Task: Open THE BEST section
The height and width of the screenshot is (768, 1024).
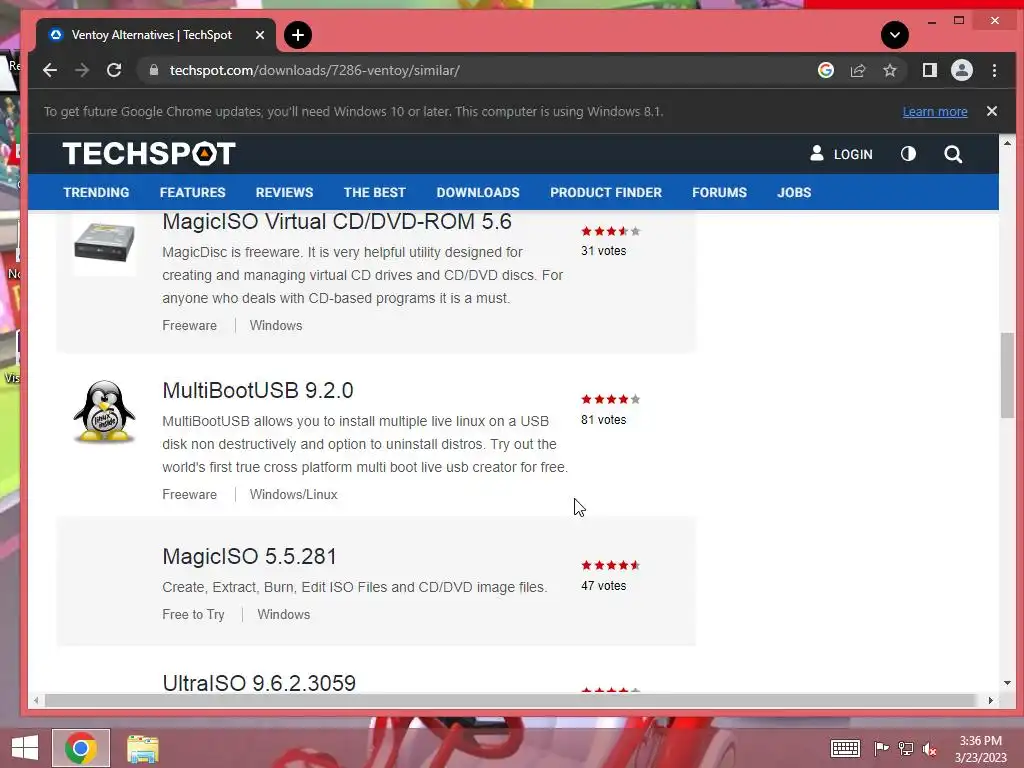Action: (375, 193)
